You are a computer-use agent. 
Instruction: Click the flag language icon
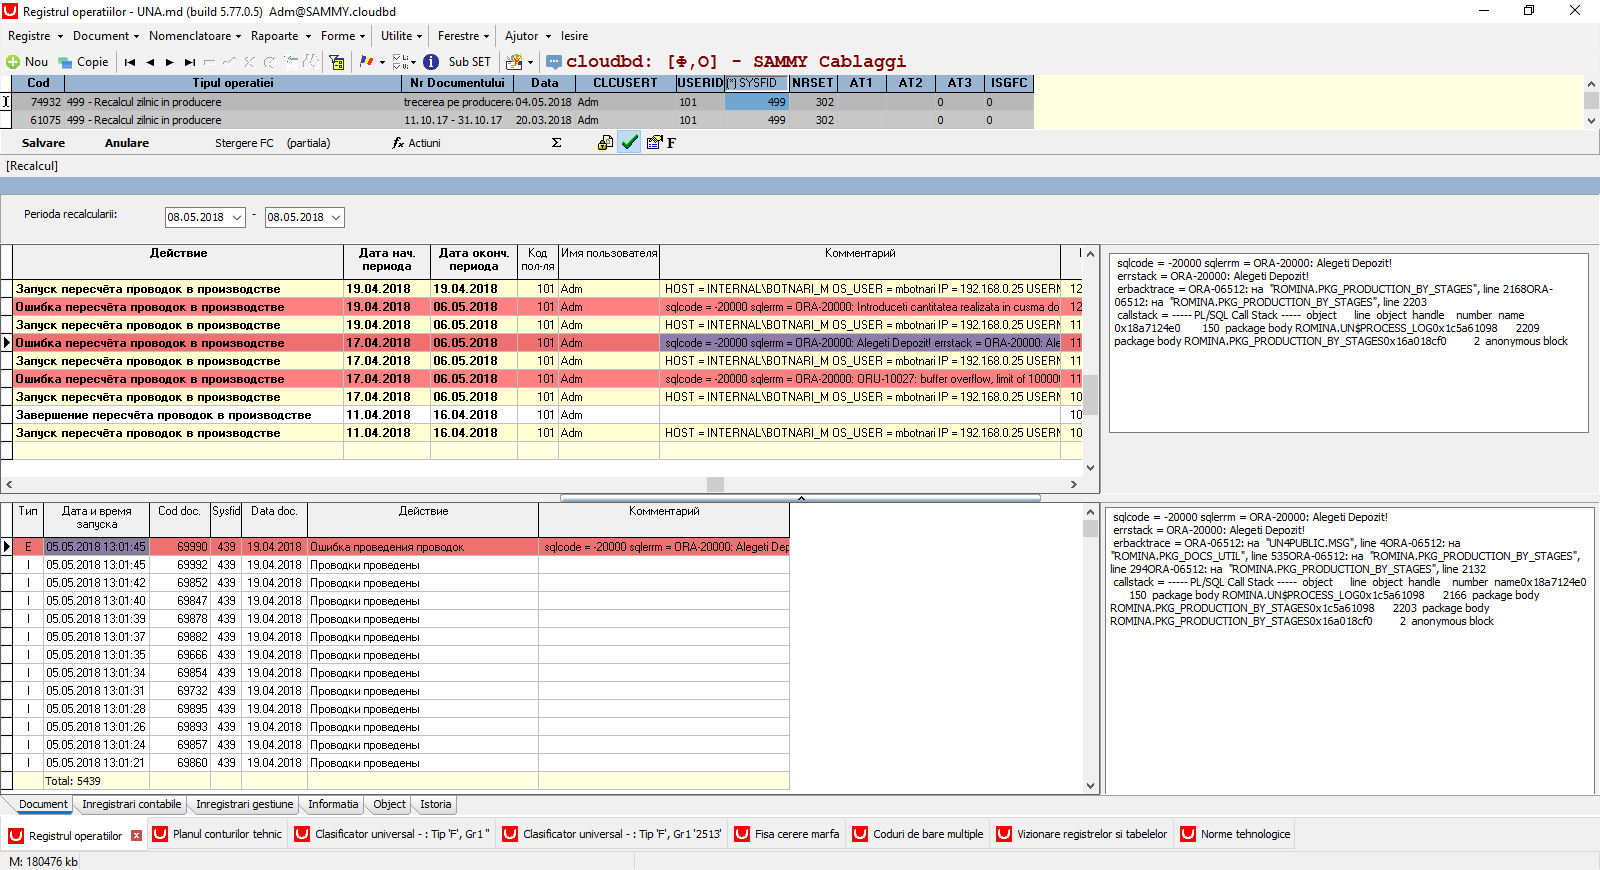pos(366,62)
